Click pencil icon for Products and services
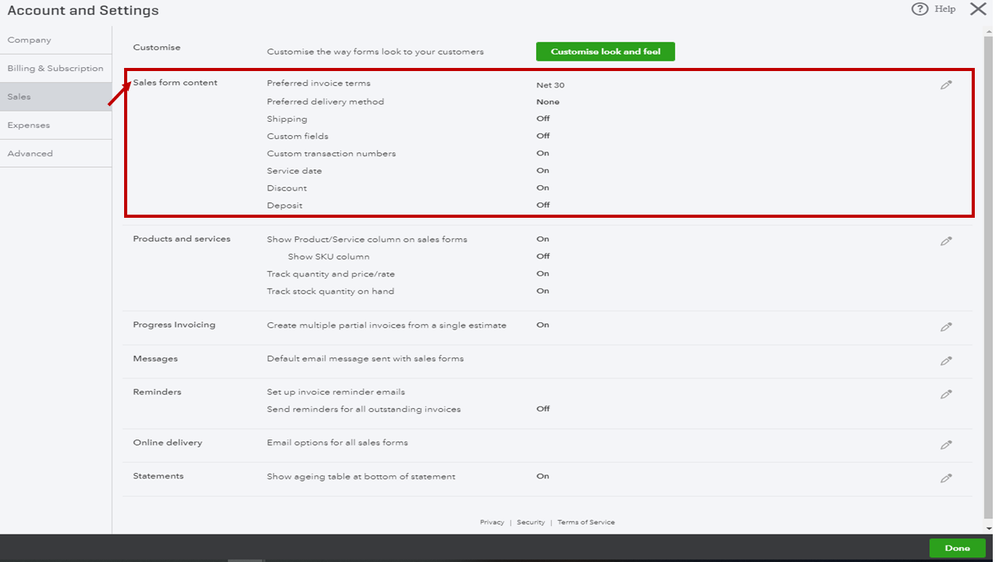Viewport: 999px width, 562px height. tap(946, 241)
